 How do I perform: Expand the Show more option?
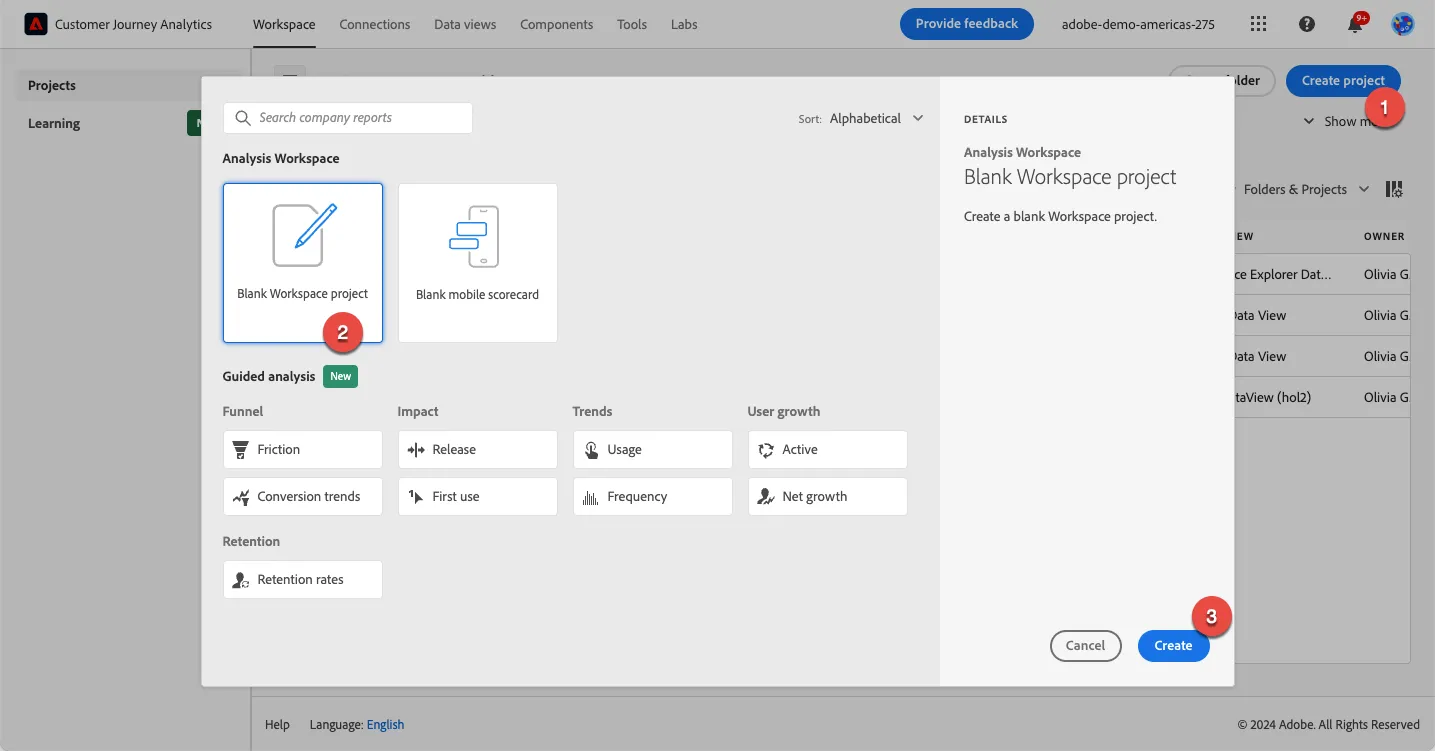[x=1345, y=121]
